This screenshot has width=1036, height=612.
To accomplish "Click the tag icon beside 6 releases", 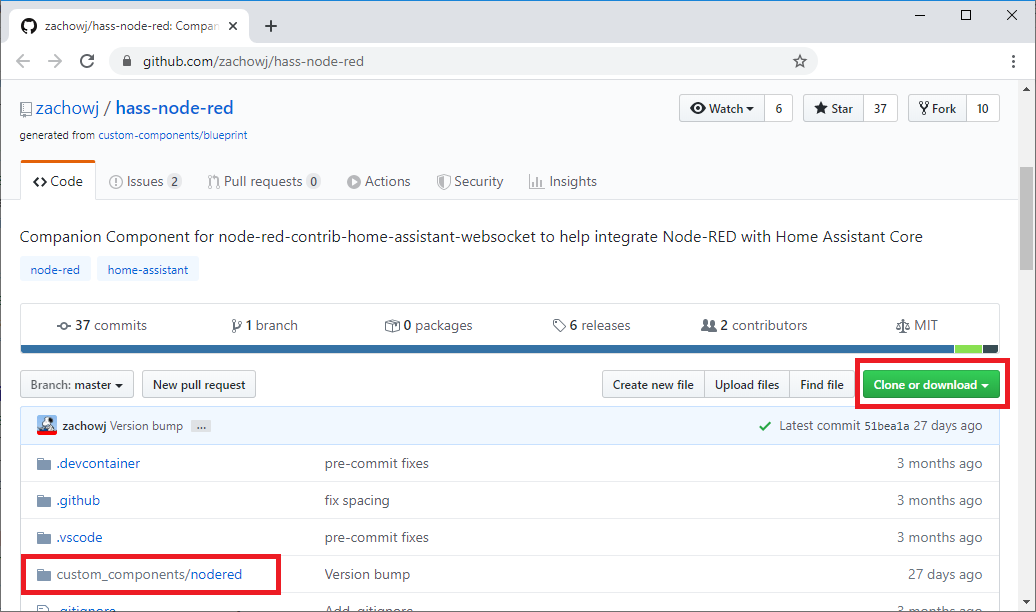I will 559,325.
